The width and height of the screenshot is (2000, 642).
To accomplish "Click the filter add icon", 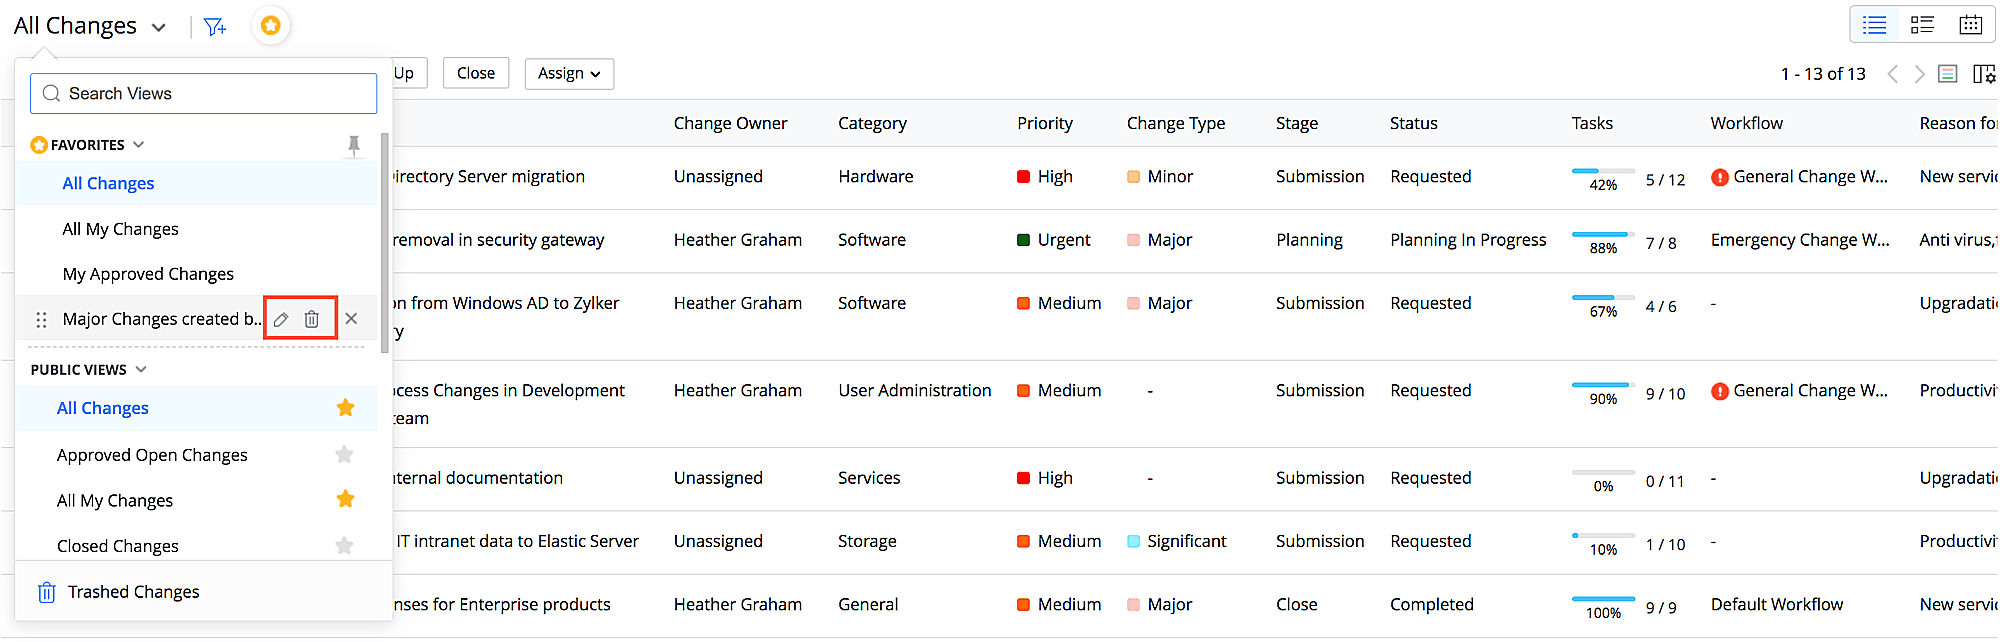I will coord(215,27).
